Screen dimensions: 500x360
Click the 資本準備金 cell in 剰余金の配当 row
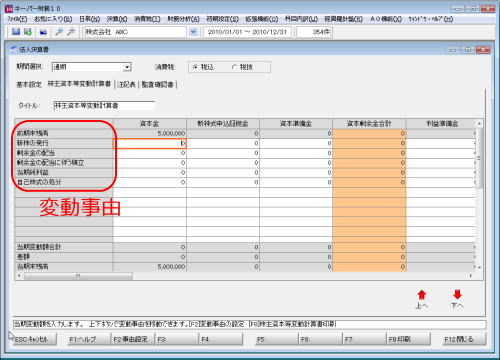(296, 153)
